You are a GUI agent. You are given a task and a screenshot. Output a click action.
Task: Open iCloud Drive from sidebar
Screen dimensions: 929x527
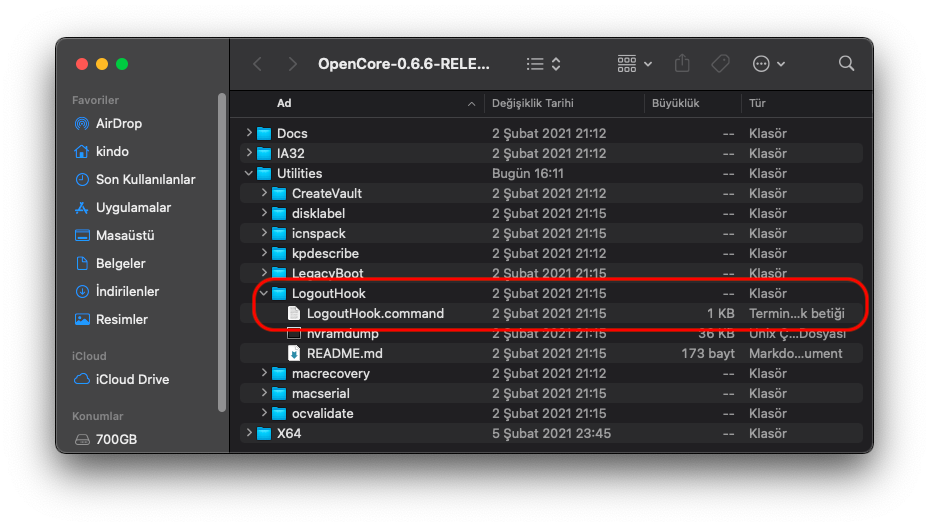[132, 380]
